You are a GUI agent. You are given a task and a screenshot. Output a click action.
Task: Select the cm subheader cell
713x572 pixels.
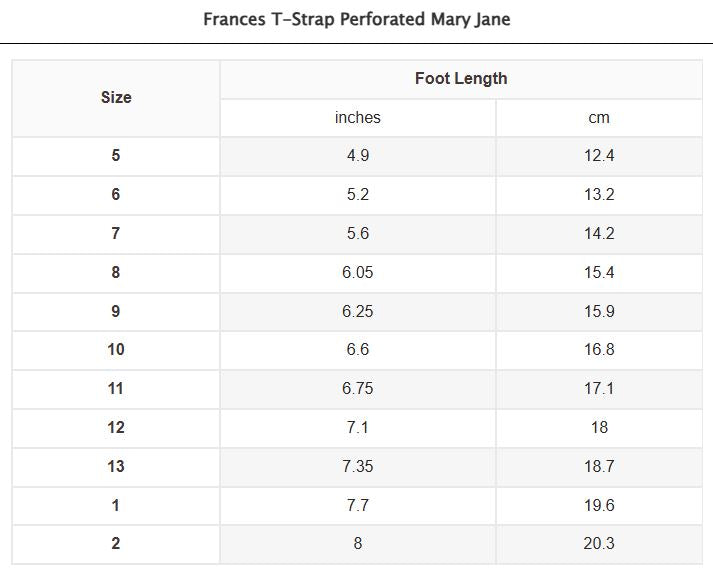point(599,118)
